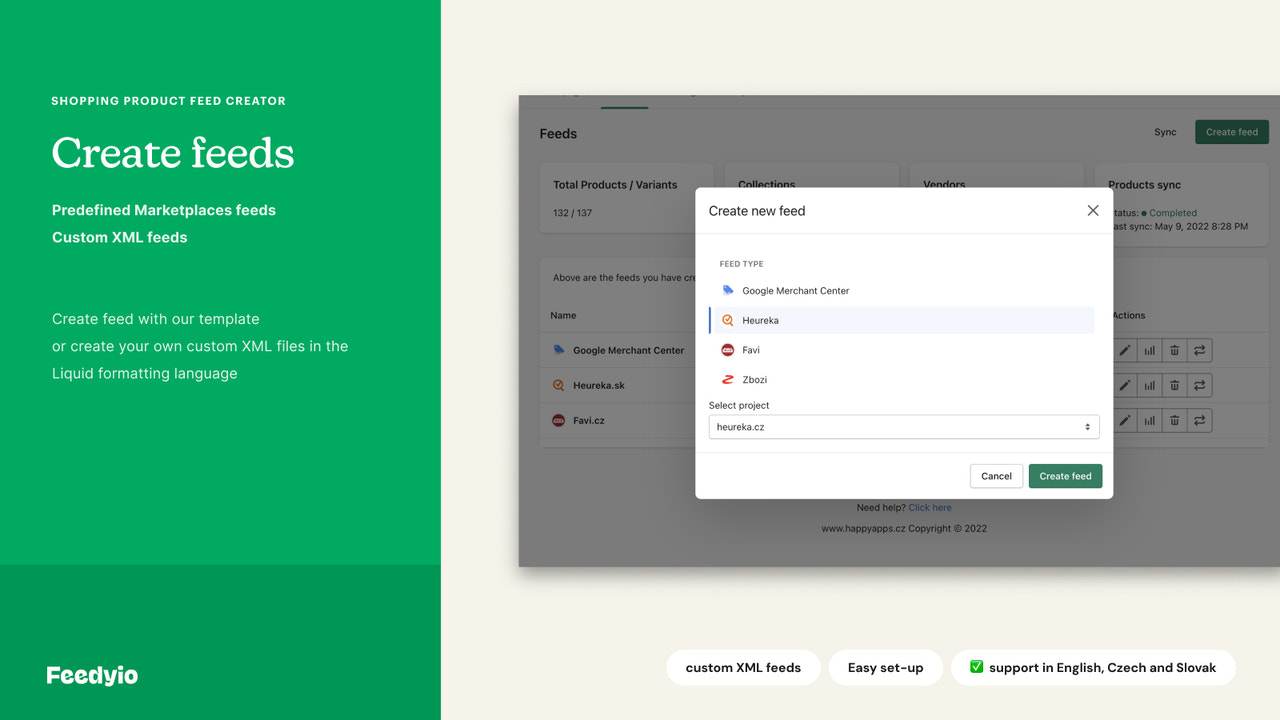
Task: Open the Select project dropdown showing heureka.cz
Action: point(900,426)
